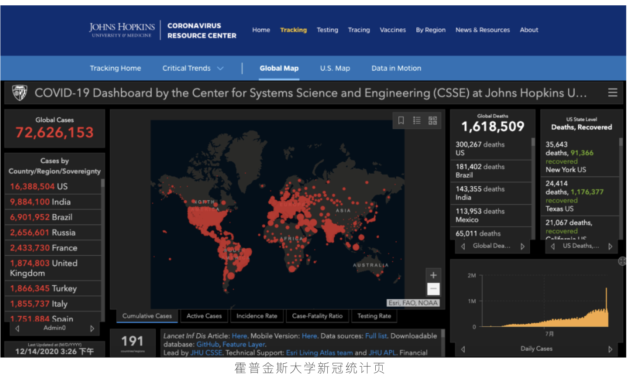Switch to the Case-Fatality Ratio map tab

[x=317, y=316]
